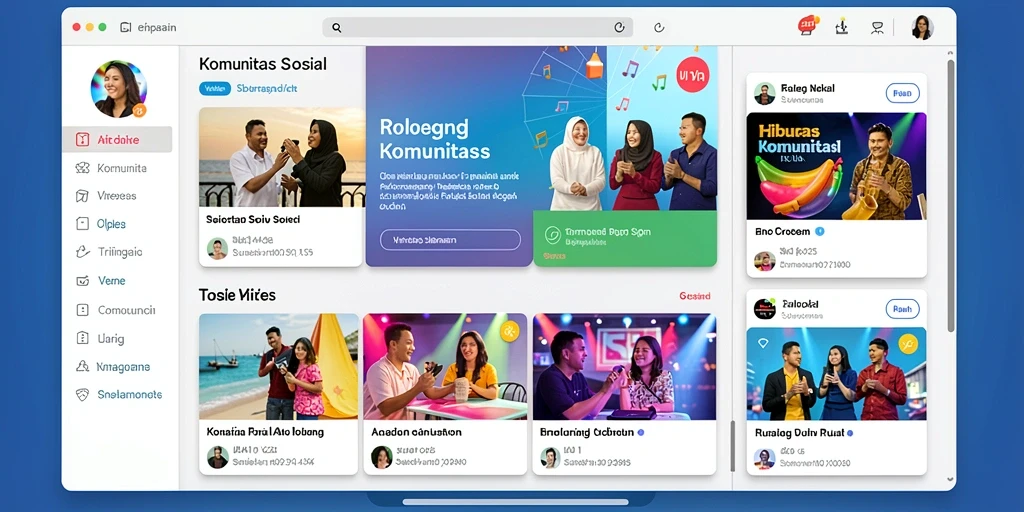This screenshot has height=512, width=1024.
Task: Click the right-hand vertical scrollbar
Action: tap(951, 196)
